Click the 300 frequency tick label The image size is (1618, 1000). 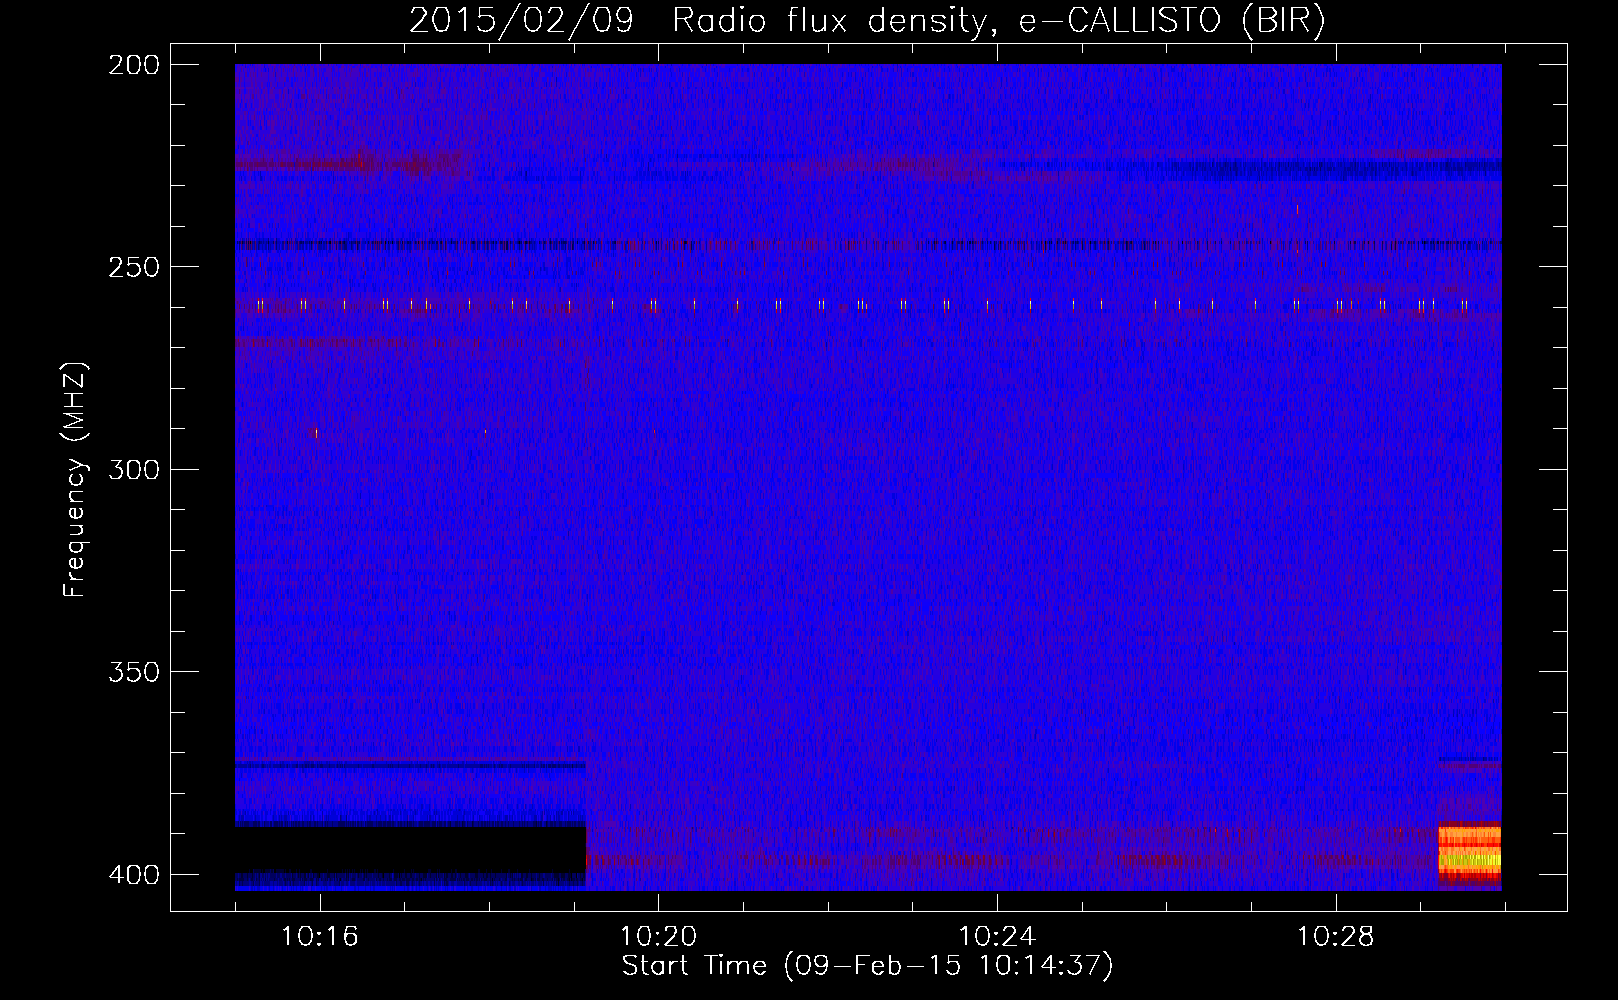click(x=134, y=470)
